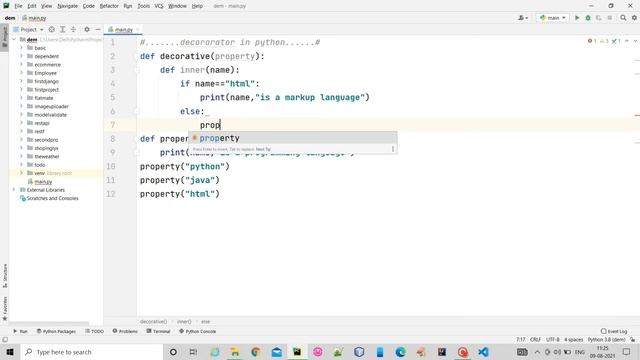Run the main configuration
Image resolution: width=640 pixels, height=360 pixels.
[x=577, y=18]
